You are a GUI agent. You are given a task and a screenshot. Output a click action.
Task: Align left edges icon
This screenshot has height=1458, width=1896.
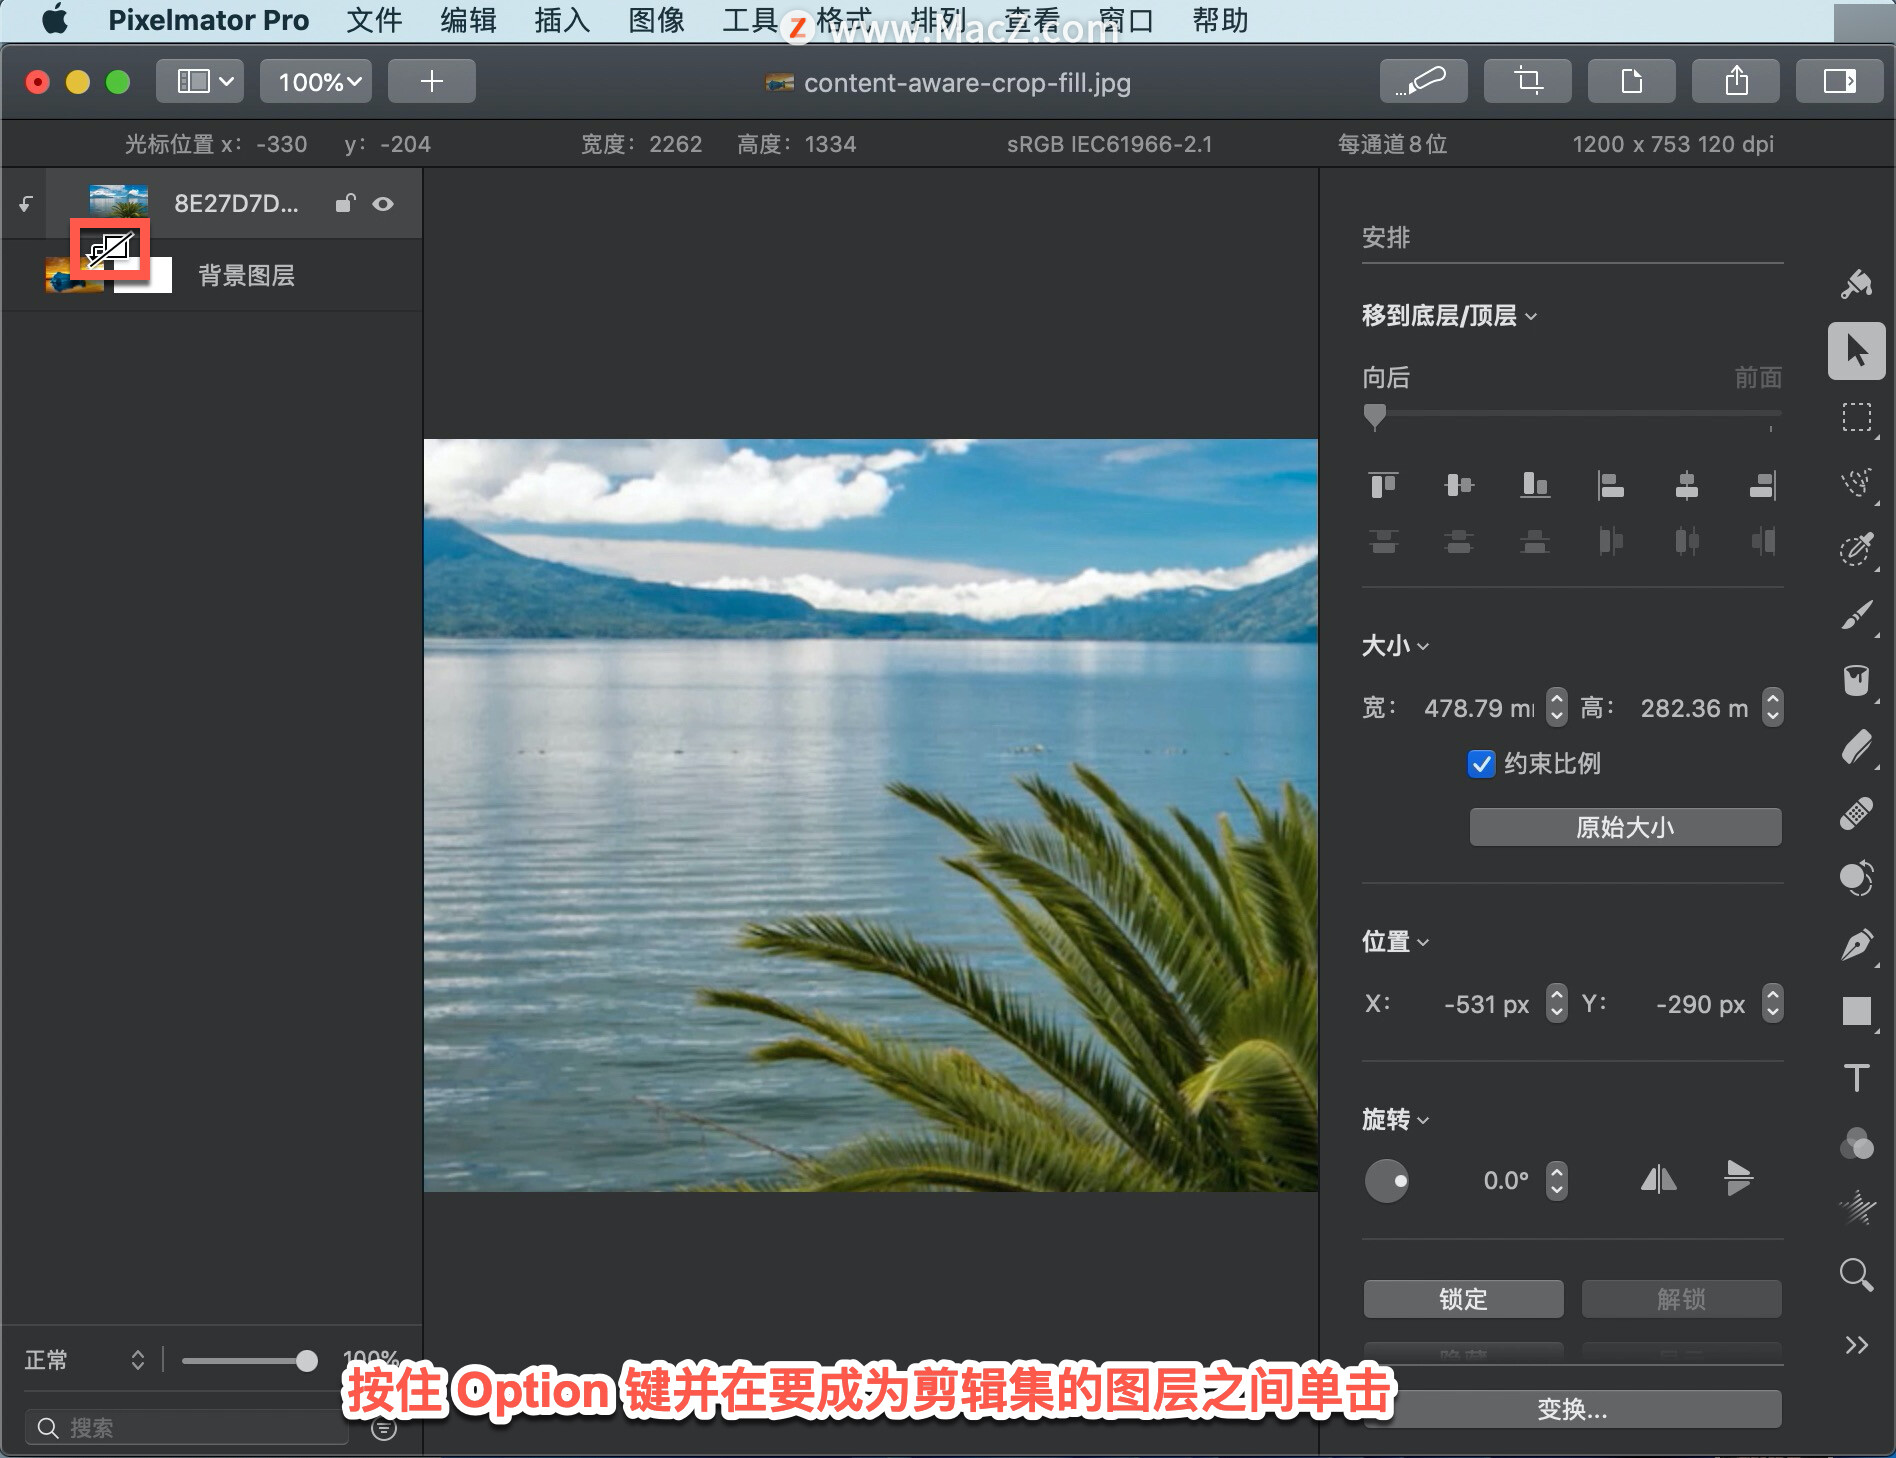pos(1611,485)
